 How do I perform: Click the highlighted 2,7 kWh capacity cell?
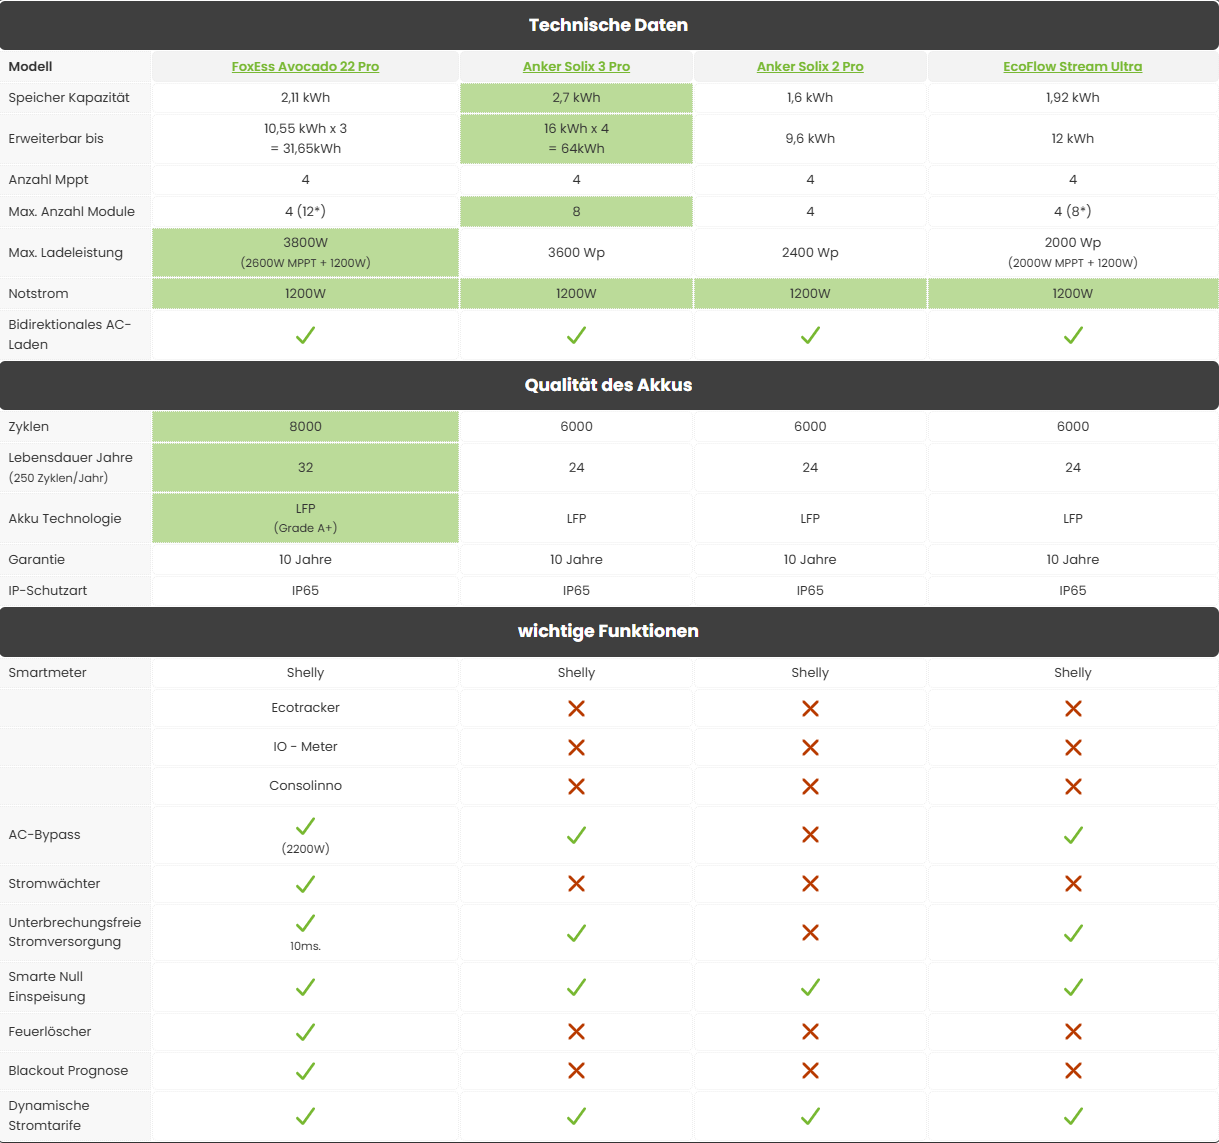576,98
